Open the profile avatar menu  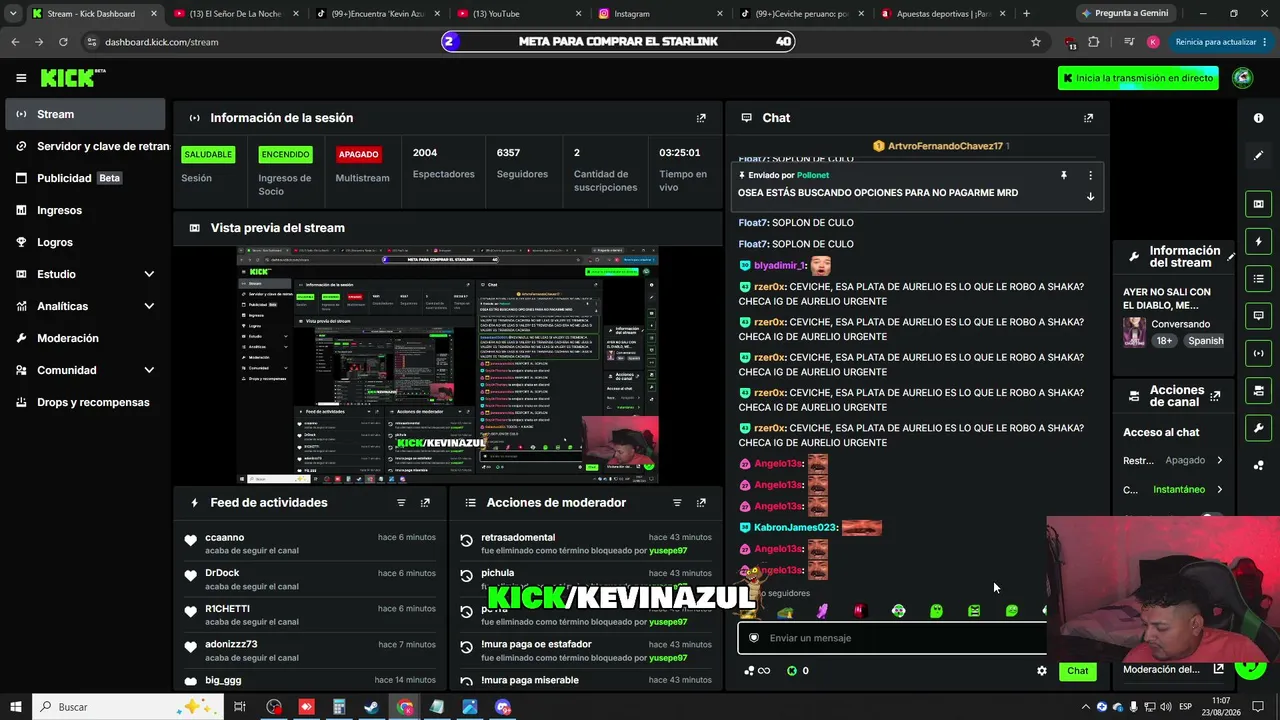(x=1243, y=78)
